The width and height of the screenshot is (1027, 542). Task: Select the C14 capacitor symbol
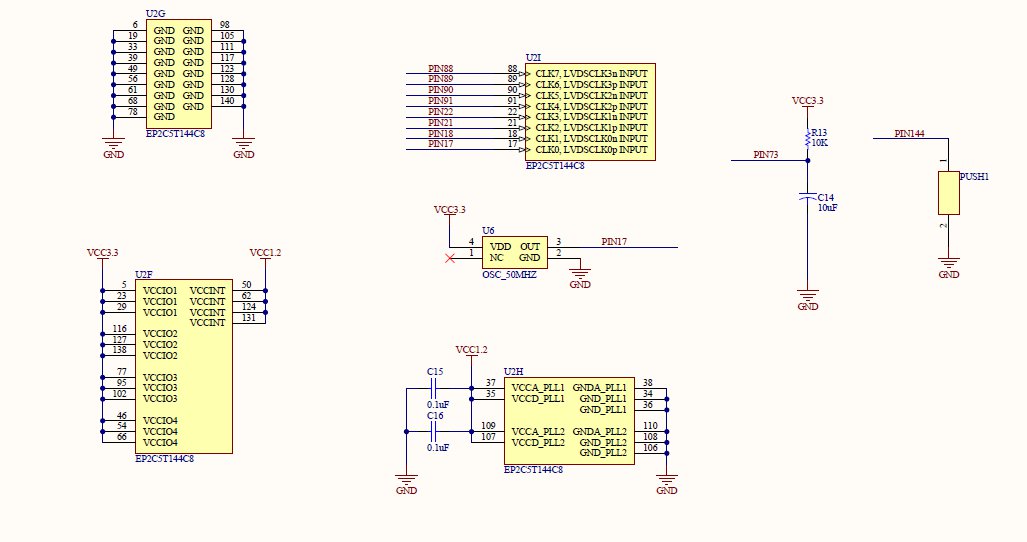pos(808,196)
